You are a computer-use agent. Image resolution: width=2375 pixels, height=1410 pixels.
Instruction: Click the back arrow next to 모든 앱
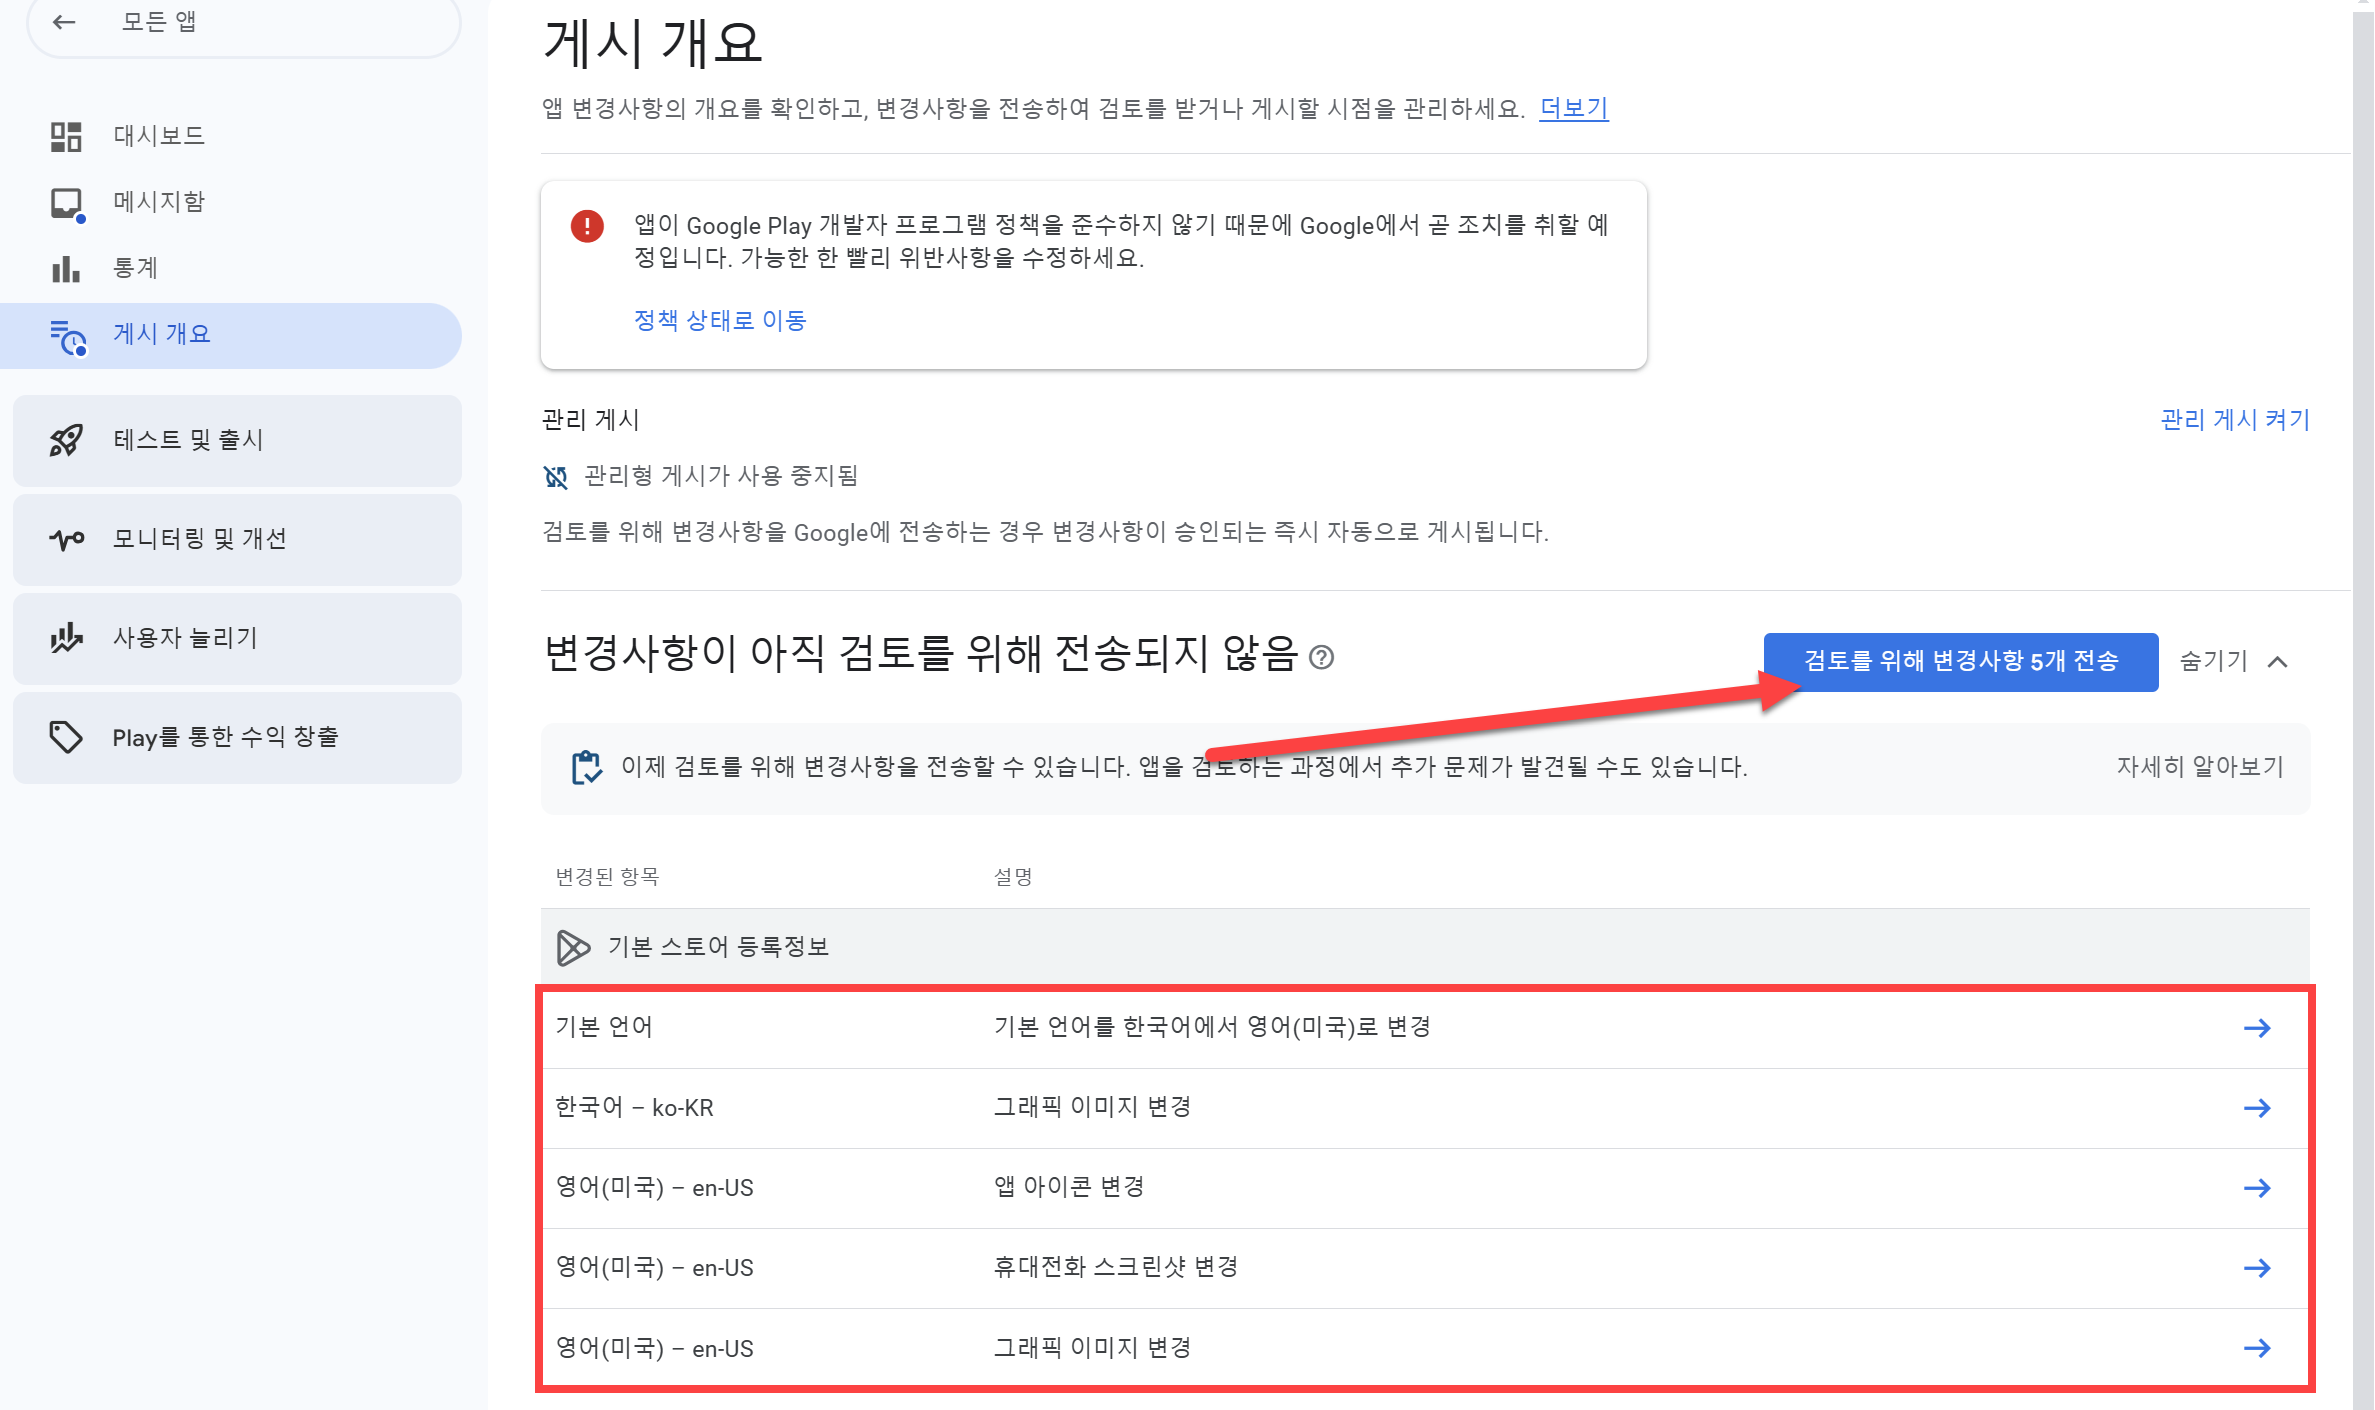[x=64, y=22]
